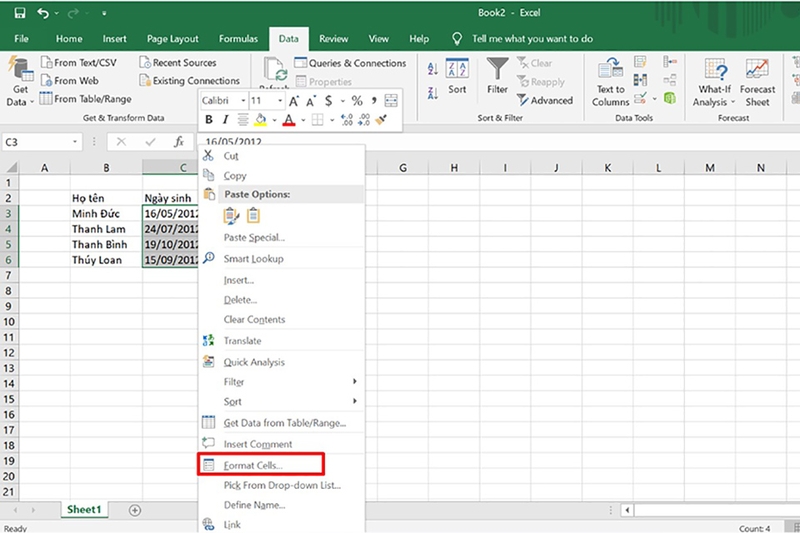Select cell containing Minh Đức
Image resolution: width=800 pixels, height=533 pixels.
106,213
